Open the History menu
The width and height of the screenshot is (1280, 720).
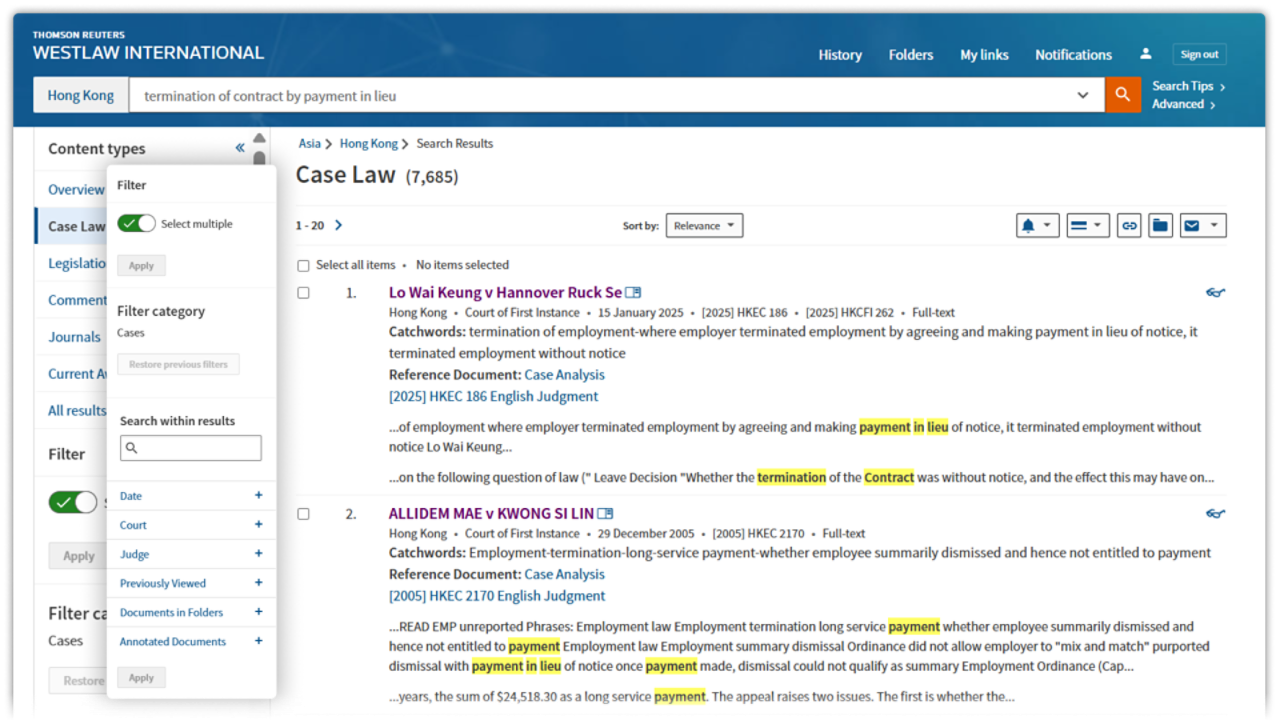[x=839, y=55]
